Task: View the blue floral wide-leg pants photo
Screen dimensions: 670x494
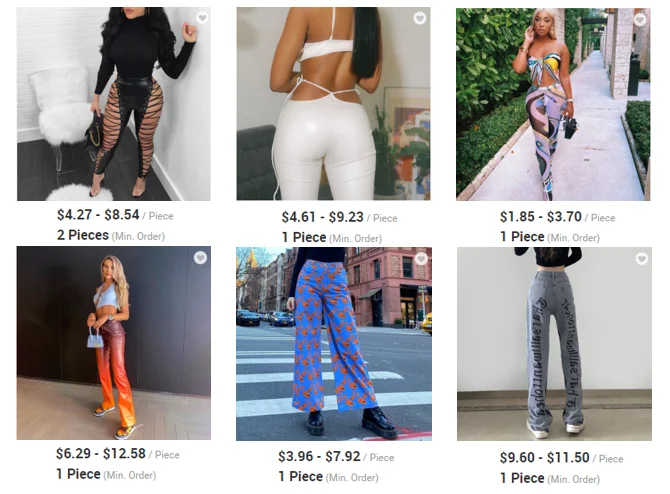Action: [x=334, y=344]
